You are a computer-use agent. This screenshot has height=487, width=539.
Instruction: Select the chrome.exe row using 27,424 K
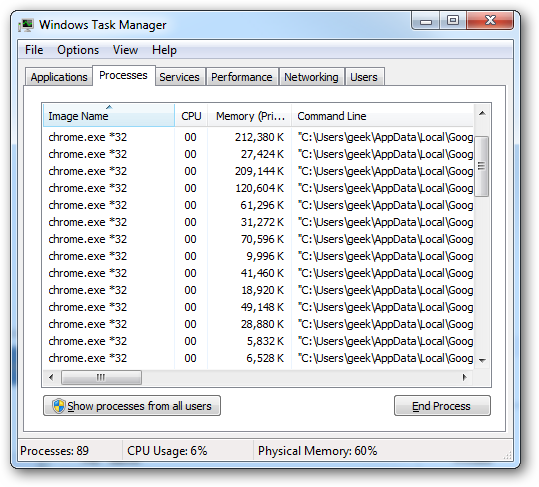pyautogui.click(x=258, y=154)
